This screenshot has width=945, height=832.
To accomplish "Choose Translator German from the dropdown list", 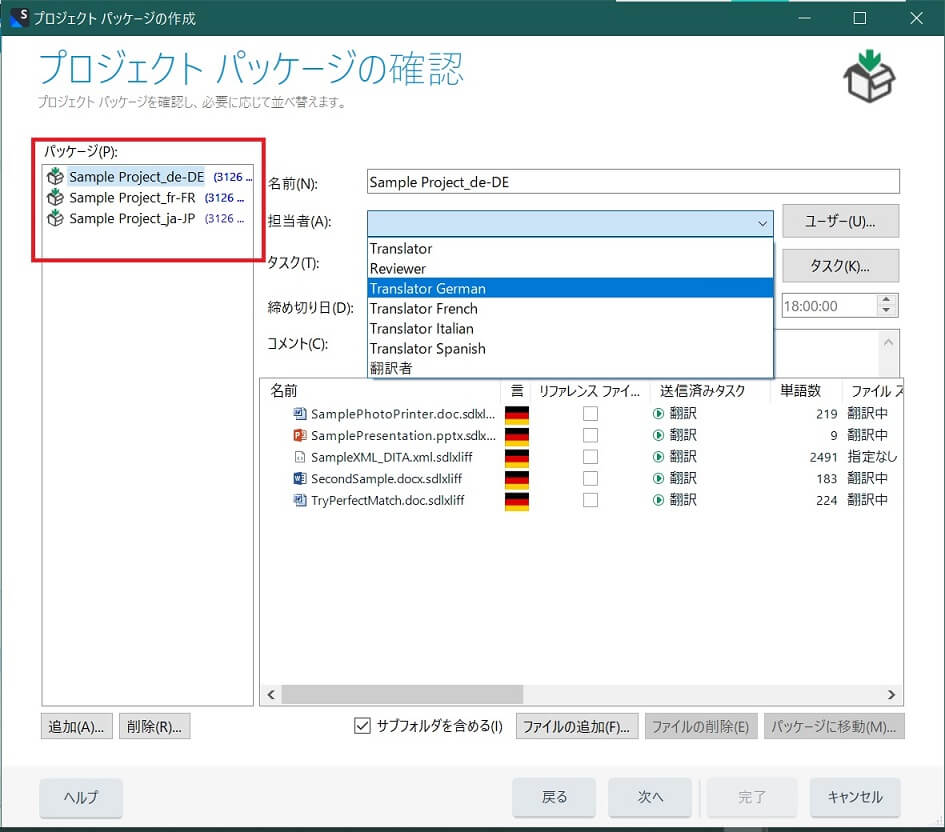I will tap(427, 288).
